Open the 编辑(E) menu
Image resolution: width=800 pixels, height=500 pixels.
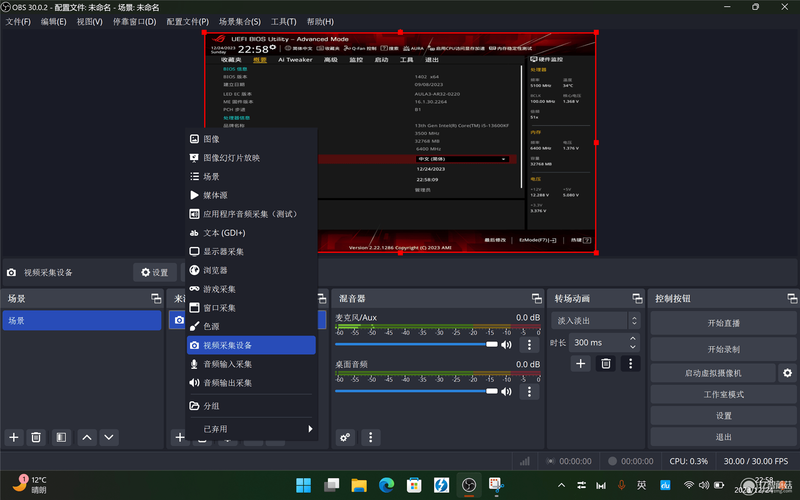54,21
